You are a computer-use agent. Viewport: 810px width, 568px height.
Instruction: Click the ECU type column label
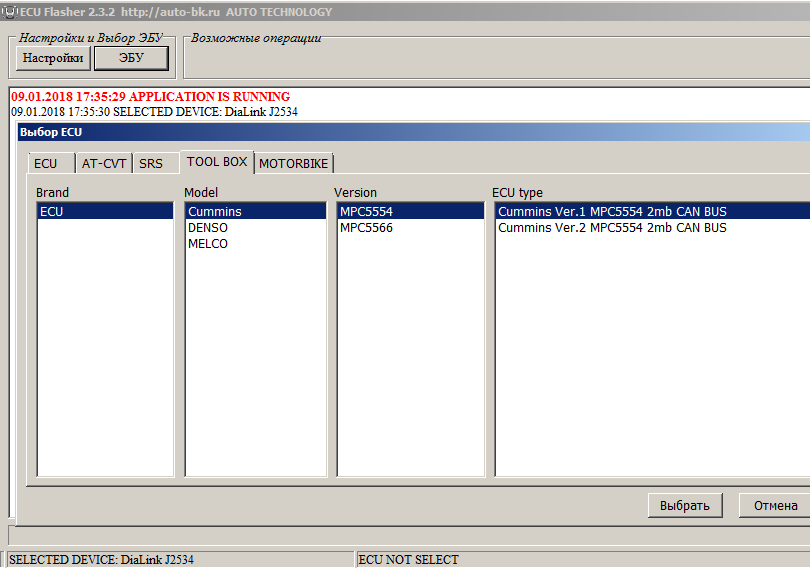tap(517, 193)
